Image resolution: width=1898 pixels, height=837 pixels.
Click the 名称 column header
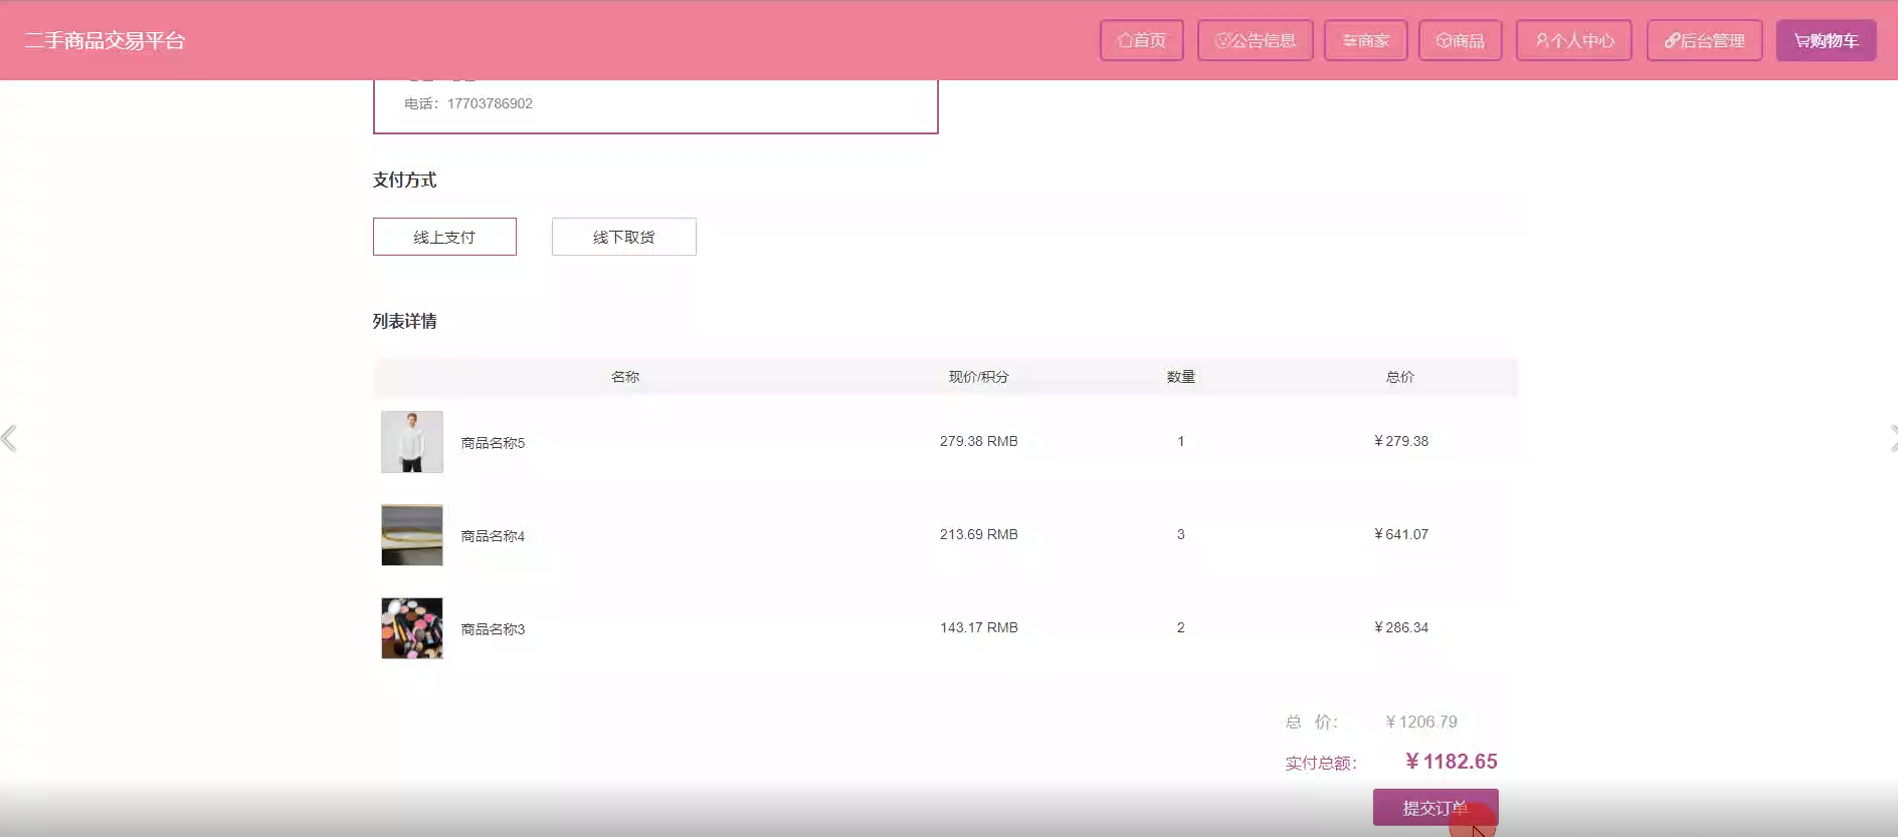625,377
